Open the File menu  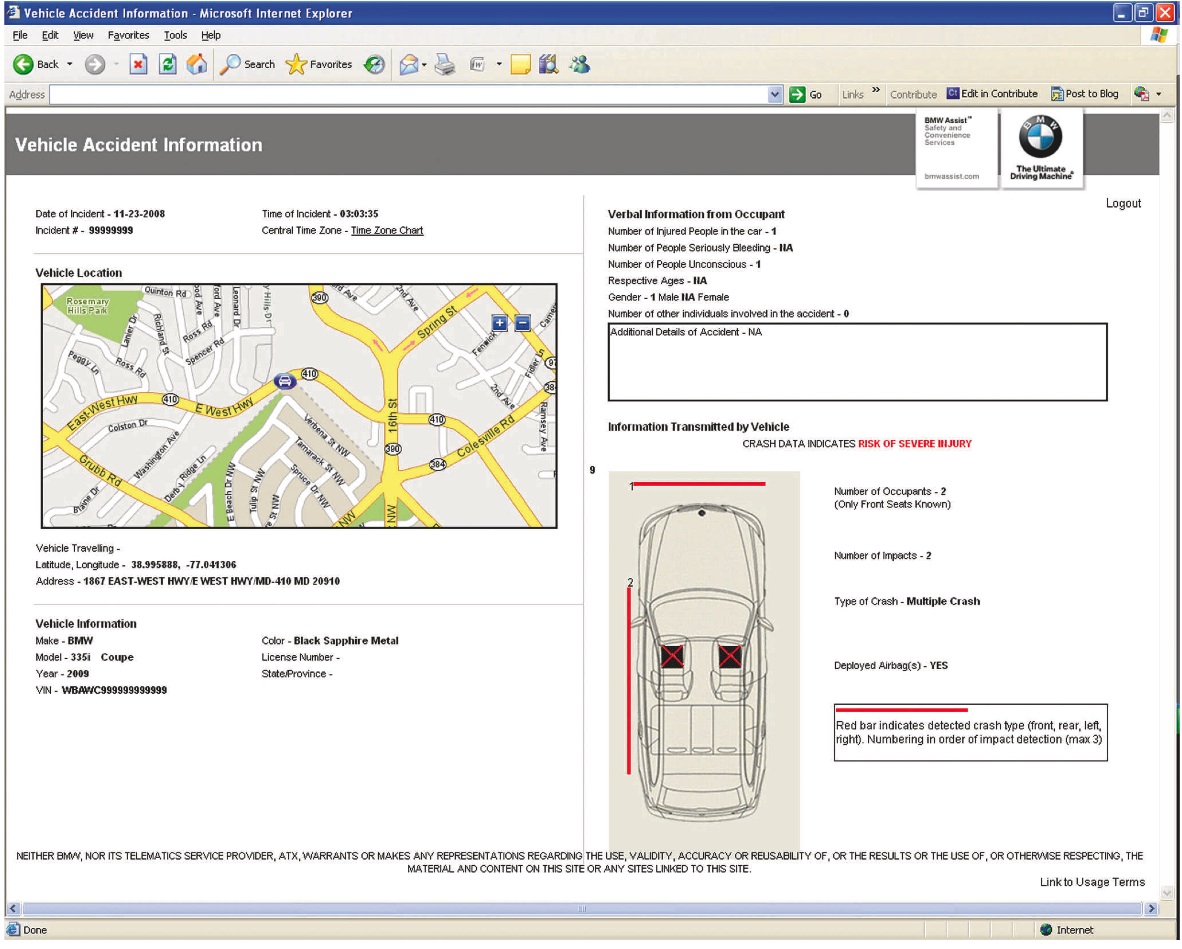point(20,35)
